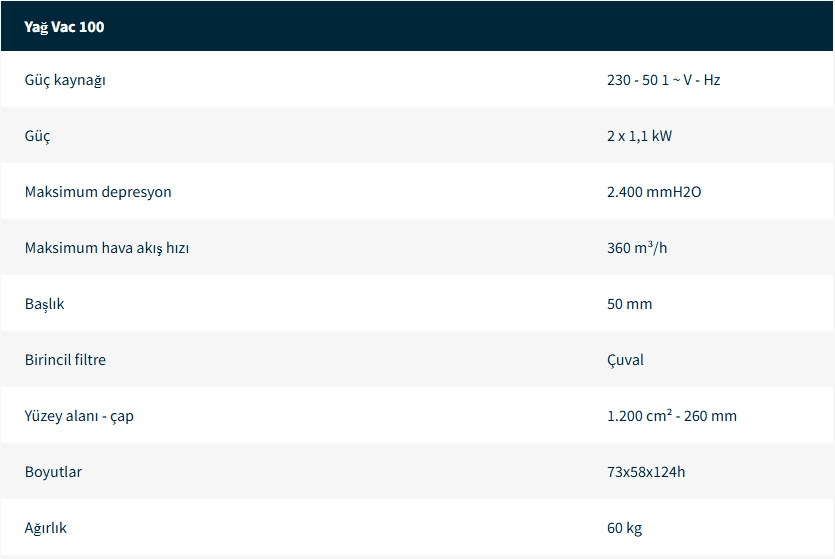Select the 'Güç kaynağı' row label

(x=65, y=80)
